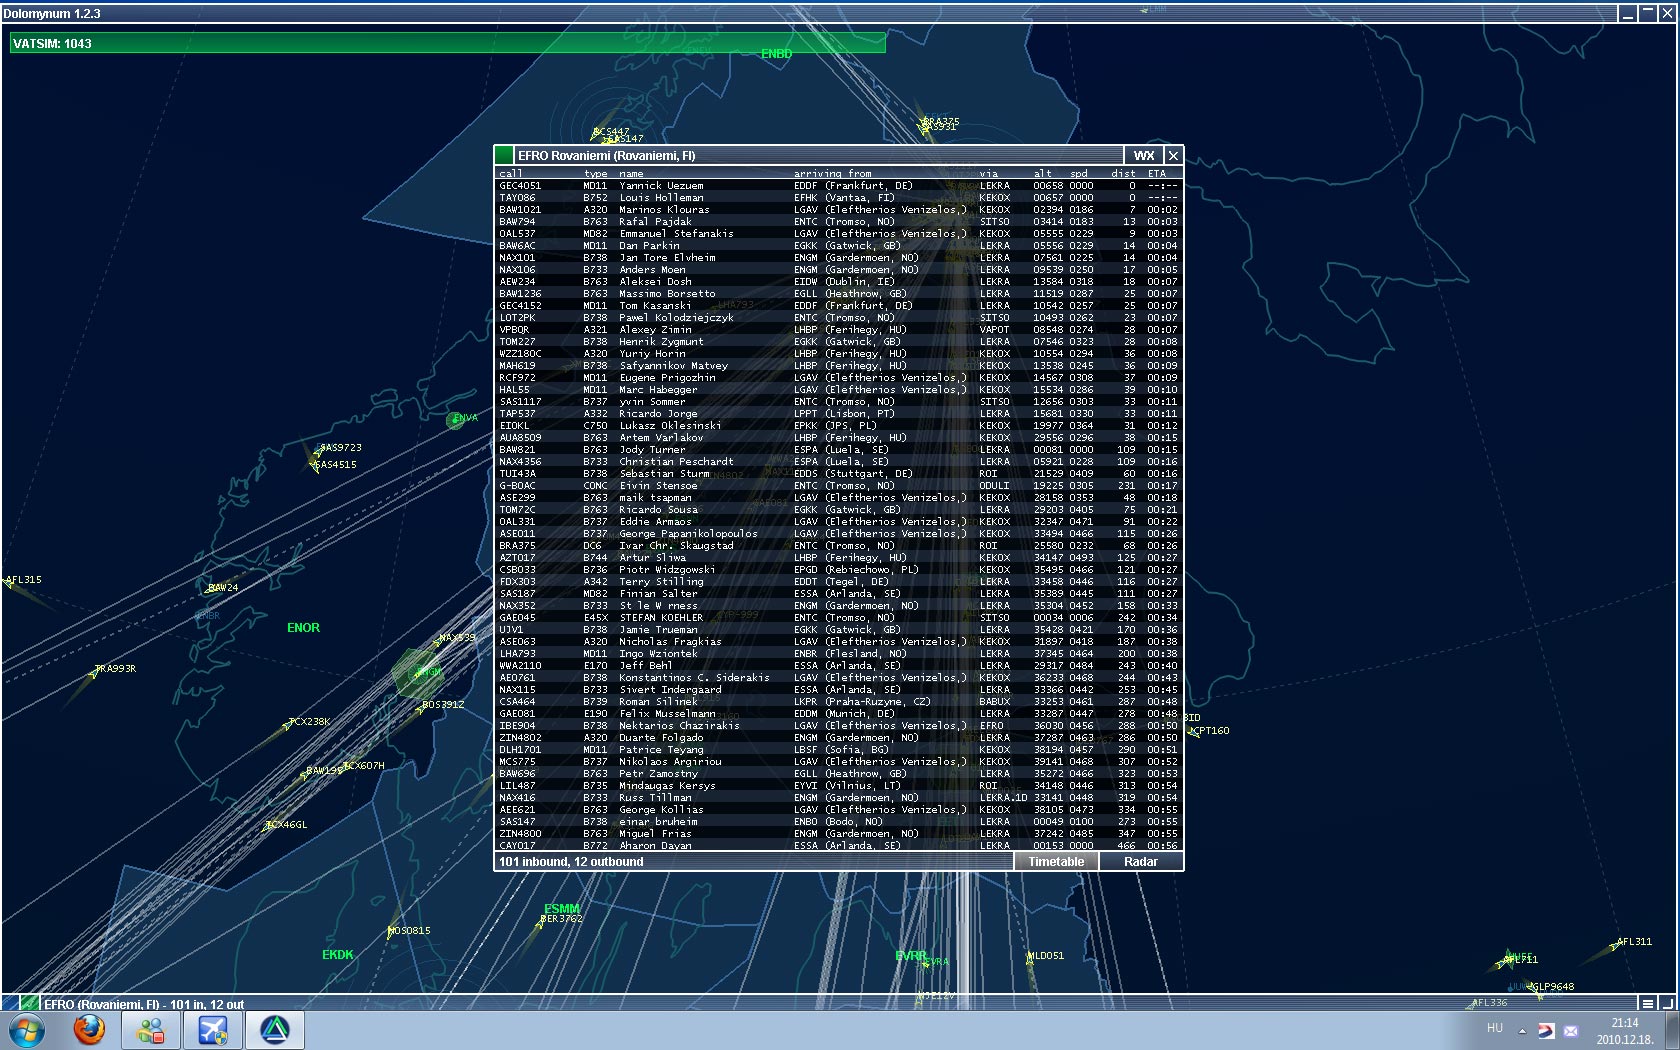Select flight AEW234 in the list

(839, 282)
